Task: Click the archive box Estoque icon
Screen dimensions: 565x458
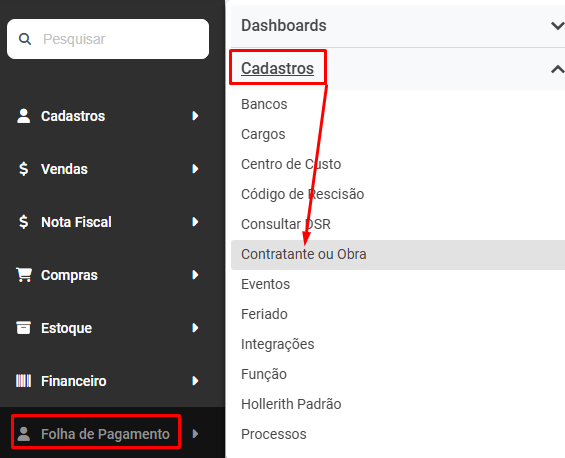Action: point(23,328)
